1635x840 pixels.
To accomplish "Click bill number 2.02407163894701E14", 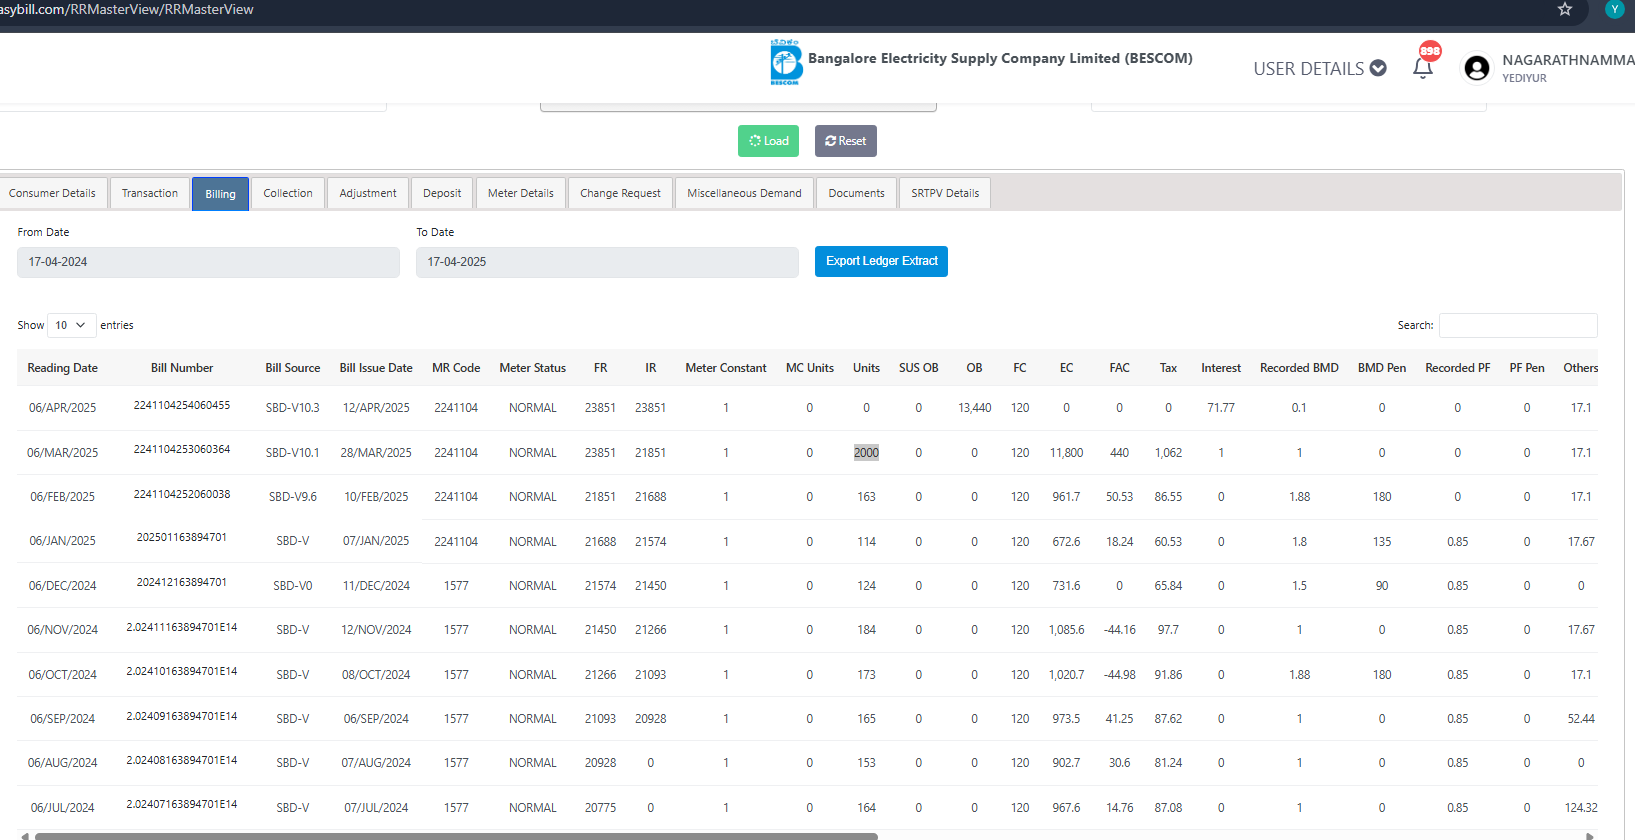I will 182,804.
